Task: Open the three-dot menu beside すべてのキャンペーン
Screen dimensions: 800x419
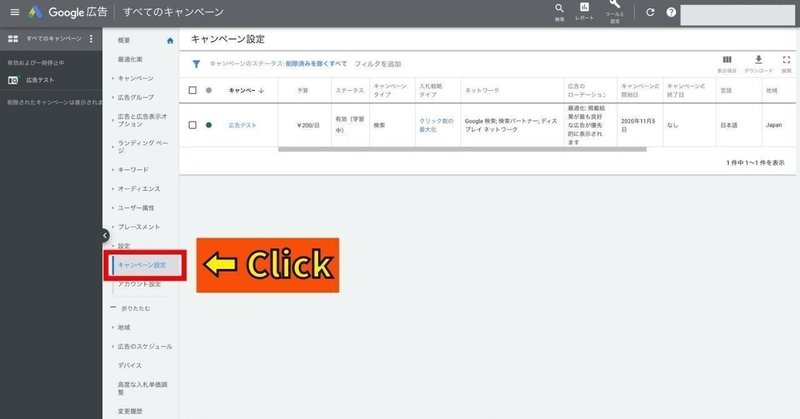Action: tap(91, 39)
